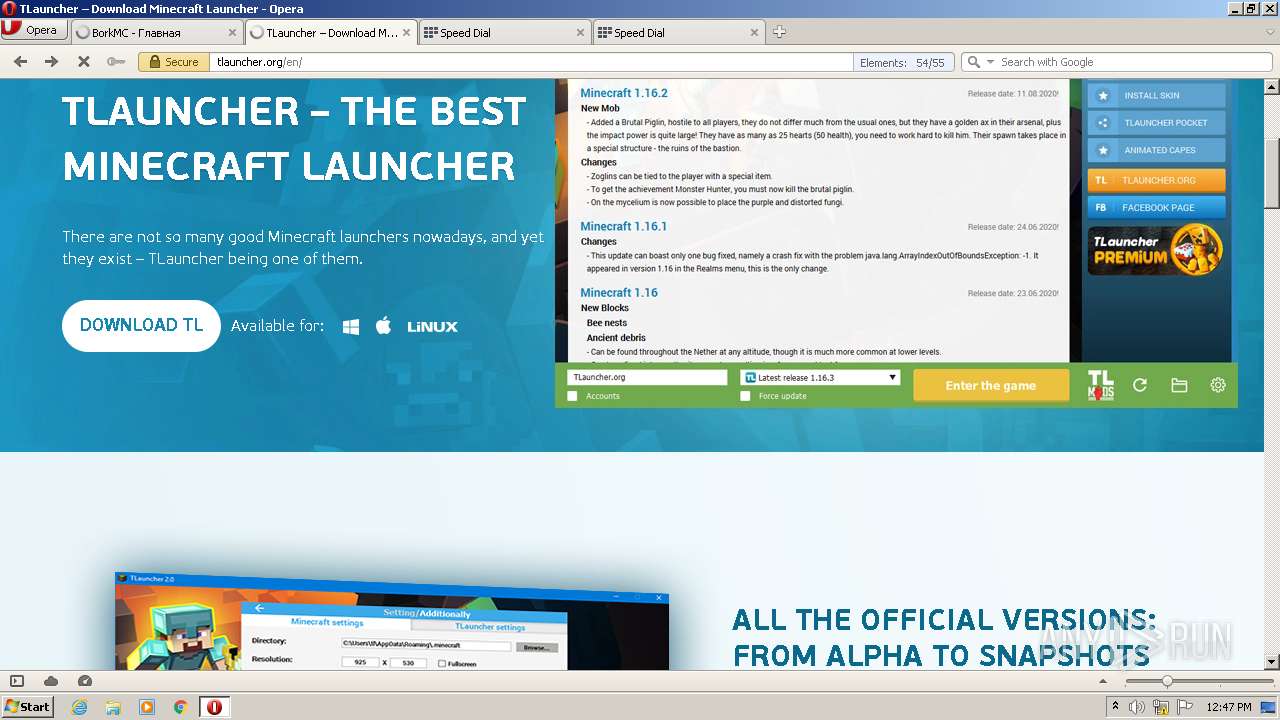The height and width of the screenshot is (720, 1280).
Task: Select the TLauncher – Download Minecraft tab
Action: pos(330,32)
